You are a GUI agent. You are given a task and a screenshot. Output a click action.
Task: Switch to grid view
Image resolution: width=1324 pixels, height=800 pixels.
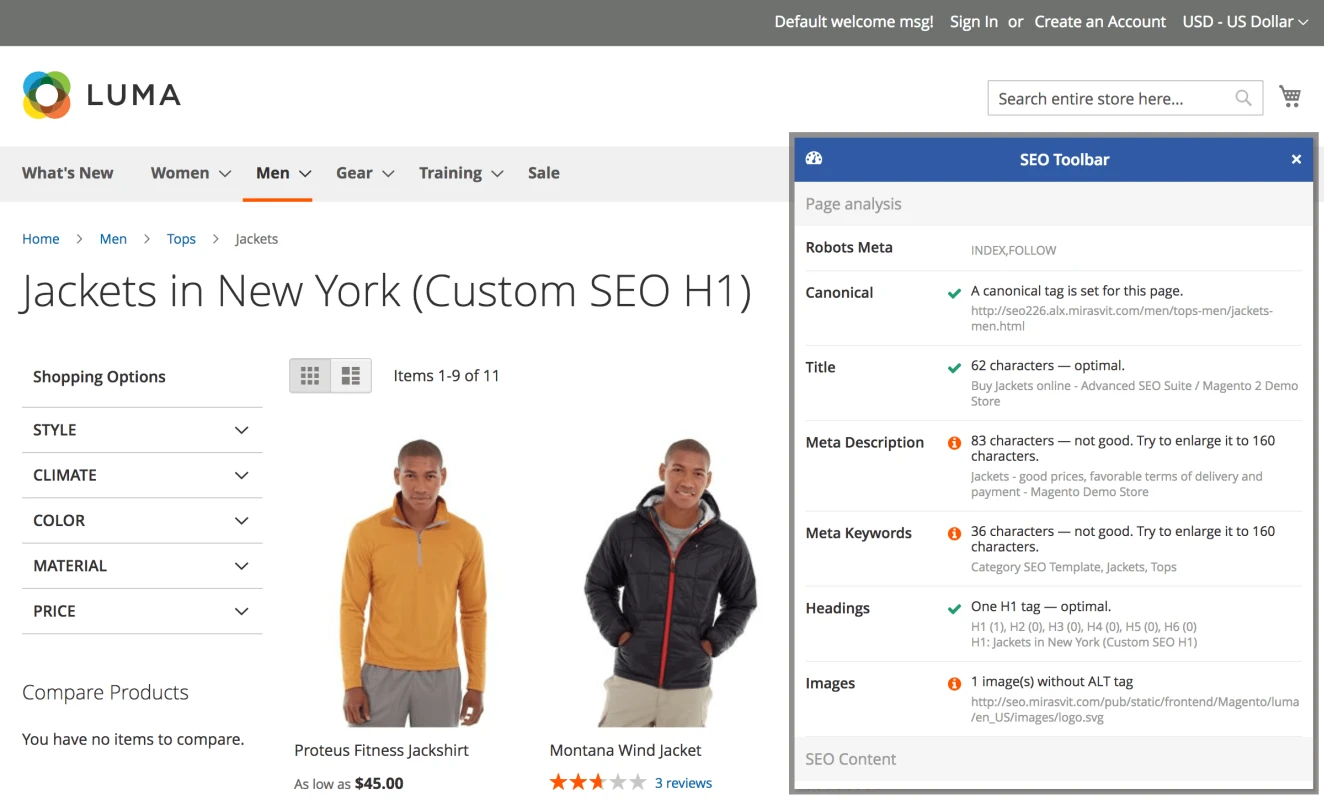[x=310, y=375]
